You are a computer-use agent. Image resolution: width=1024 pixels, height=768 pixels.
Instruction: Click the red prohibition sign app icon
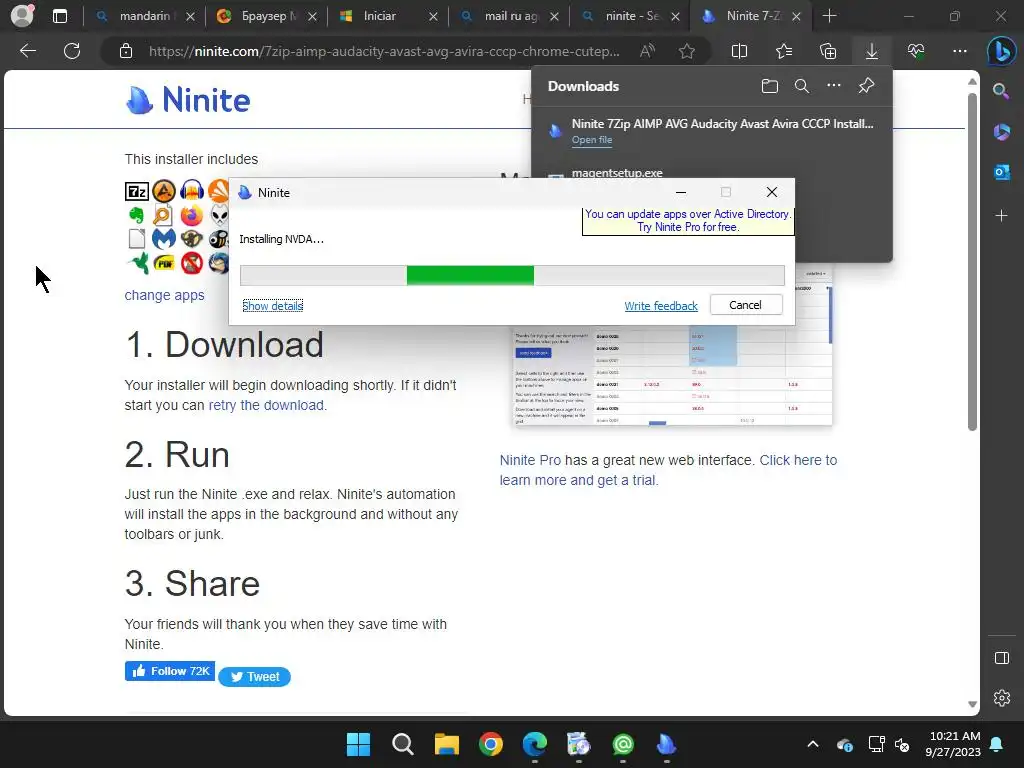coord(192,263)
